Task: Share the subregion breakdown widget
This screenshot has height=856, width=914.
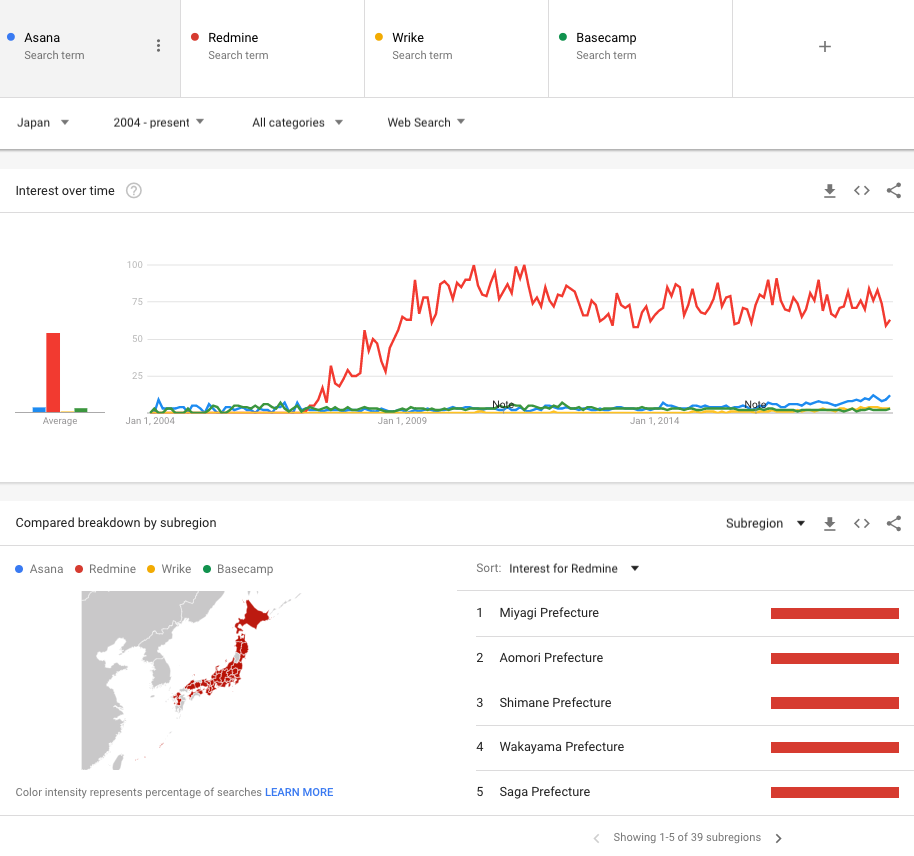Action: [x=894, y=524]
